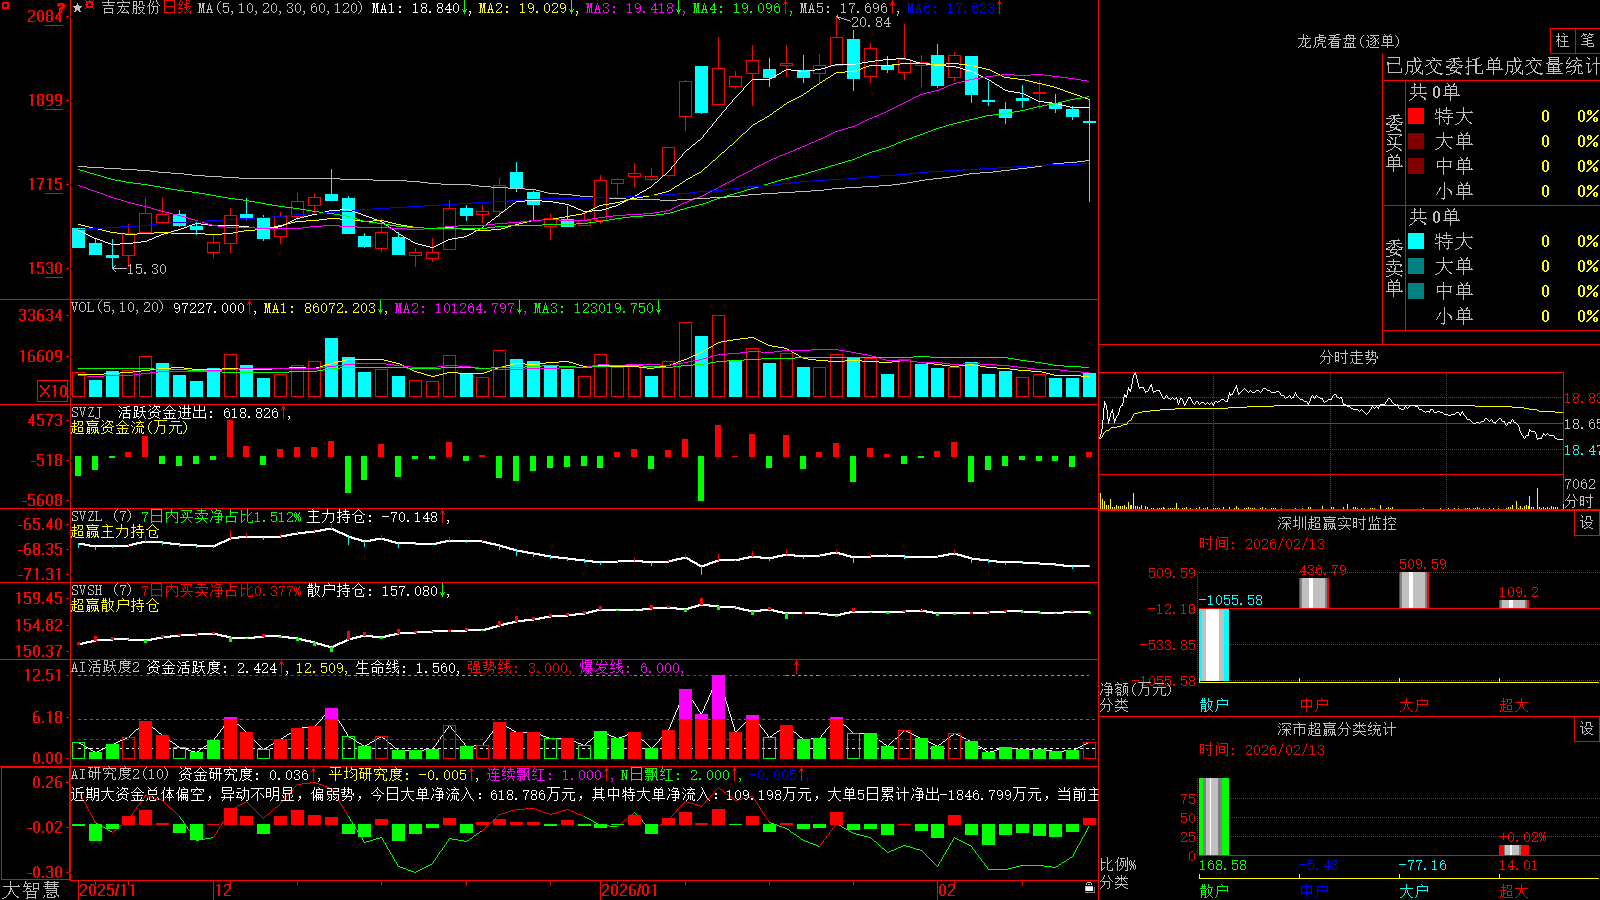
Task: Open settings 设 for 深市超赢分类统计
Action: click(1587, 729)
